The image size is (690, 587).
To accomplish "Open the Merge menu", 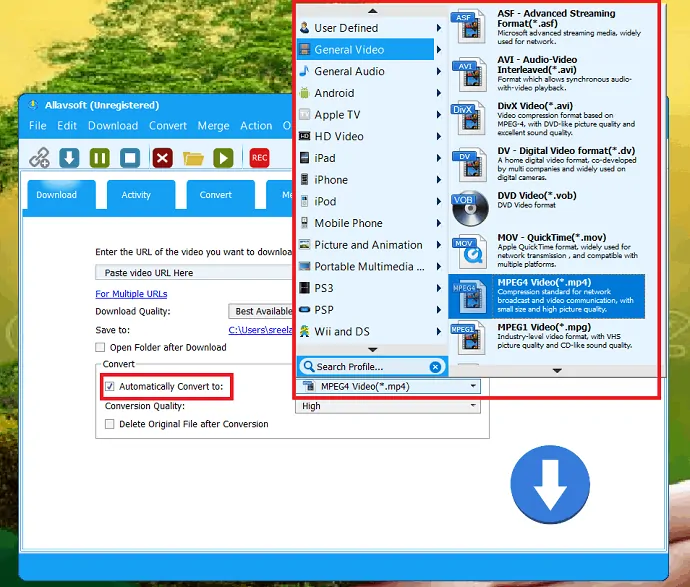I will pyautogui.click(x=213, y=126).
